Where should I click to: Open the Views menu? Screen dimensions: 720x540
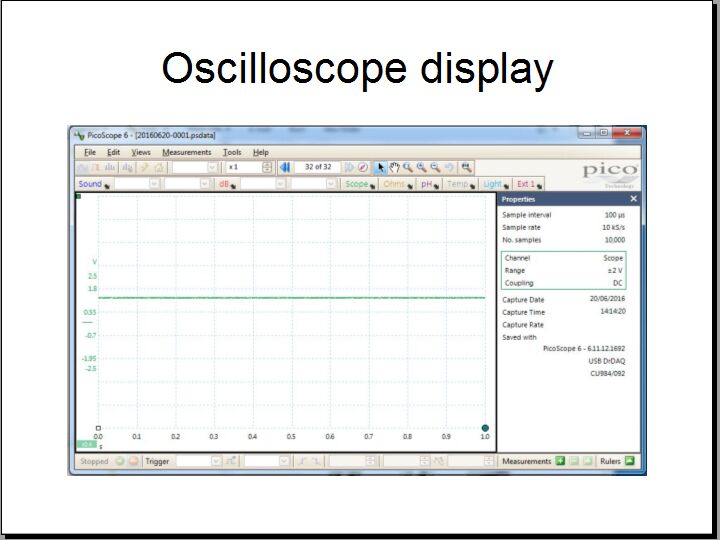[x=141, y=152]
